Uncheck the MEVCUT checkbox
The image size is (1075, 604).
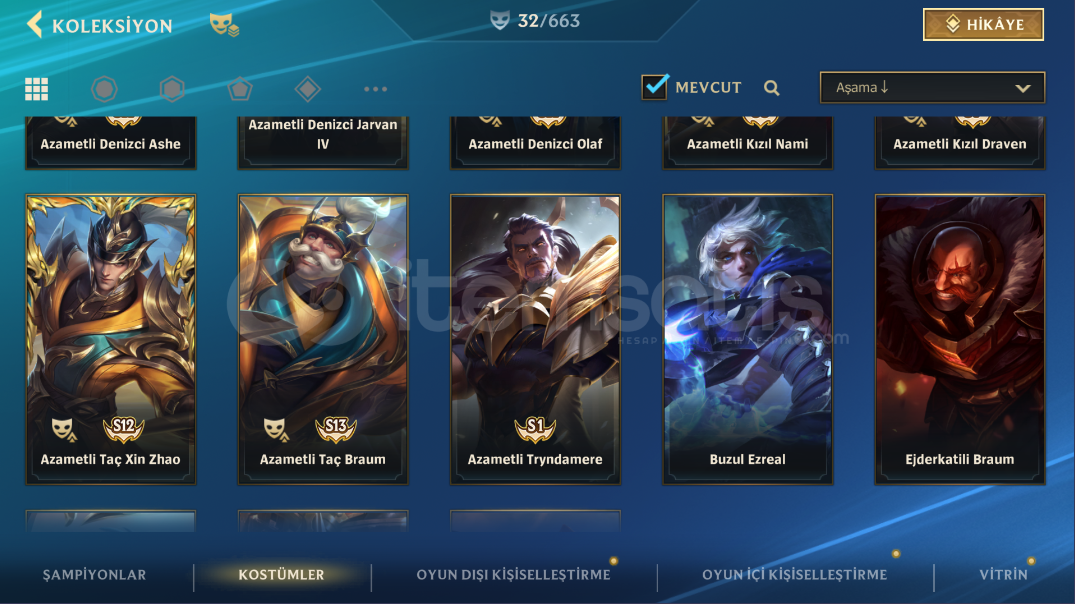(654, 87)
